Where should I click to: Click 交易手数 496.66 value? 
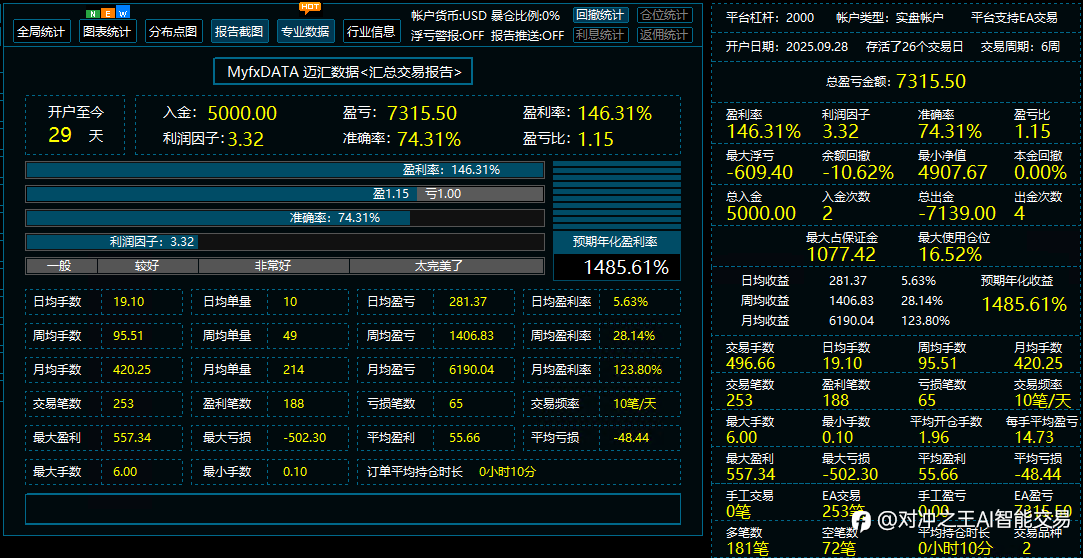pyautogui.click(x=751, y=363)
